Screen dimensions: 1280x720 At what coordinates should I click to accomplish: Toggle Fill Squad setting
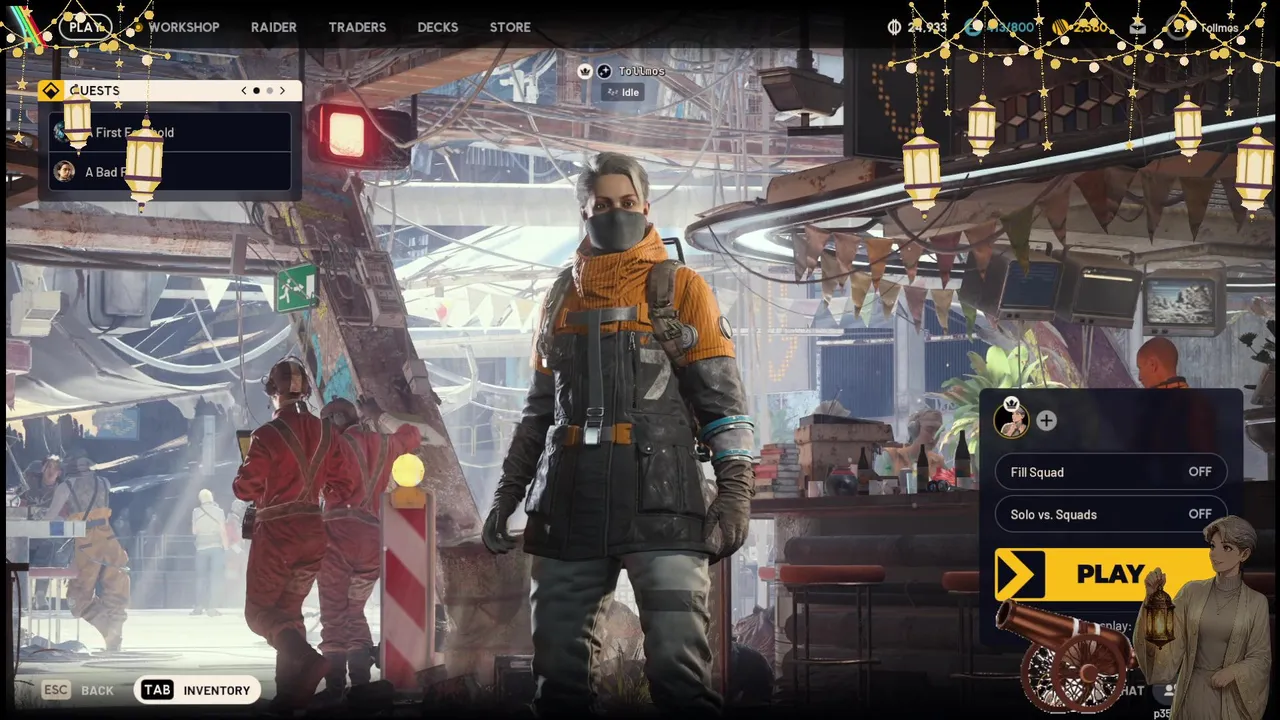[x=1111, y=472]
